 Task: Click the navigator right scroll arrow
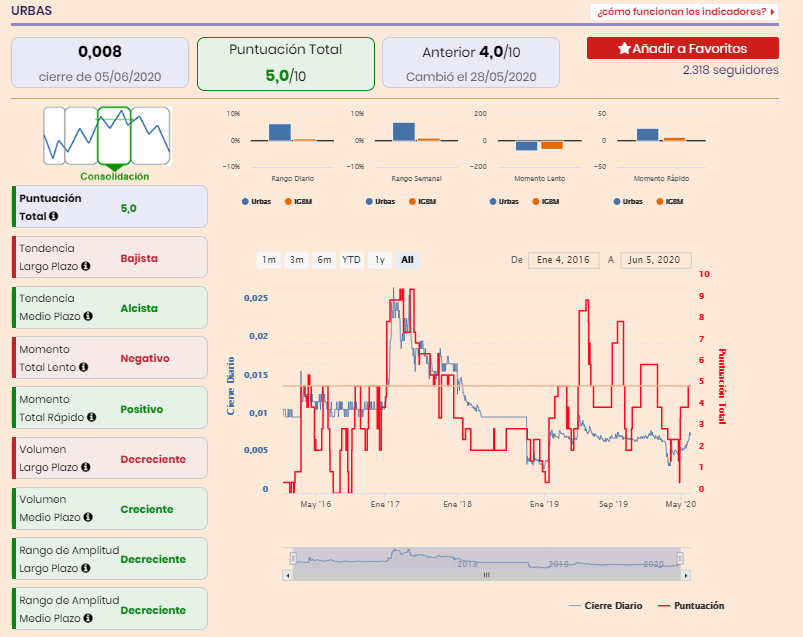tap(686, 576)
